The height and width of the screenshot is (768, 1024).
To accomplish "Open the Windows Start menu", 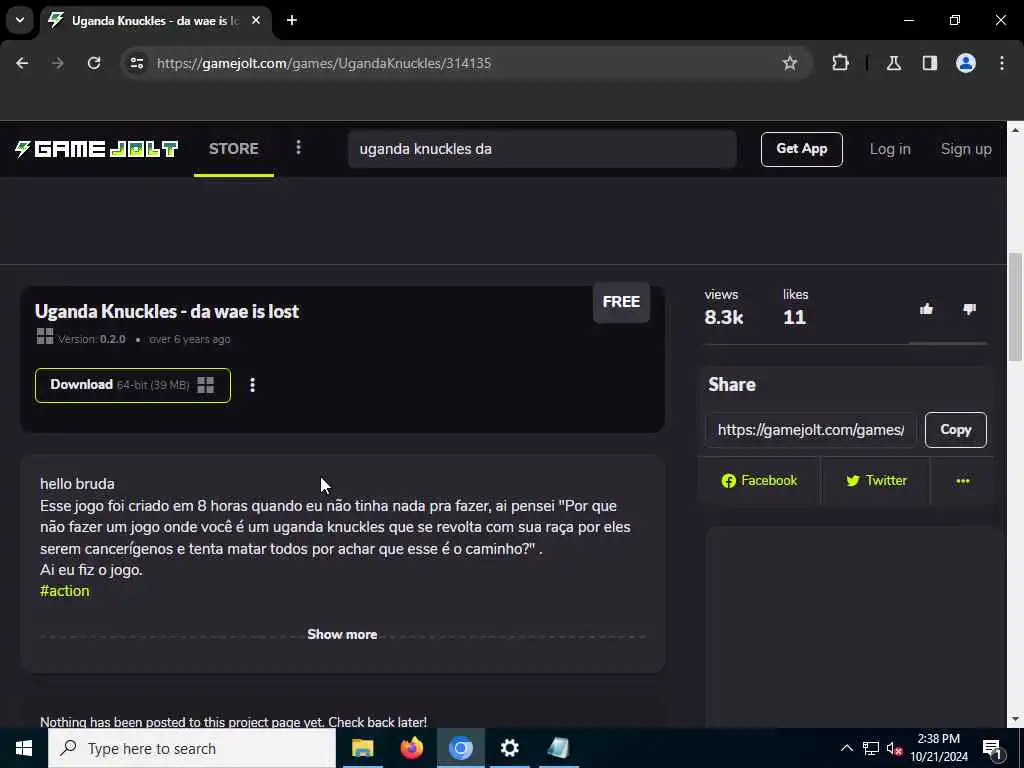I will click(24, 748).
